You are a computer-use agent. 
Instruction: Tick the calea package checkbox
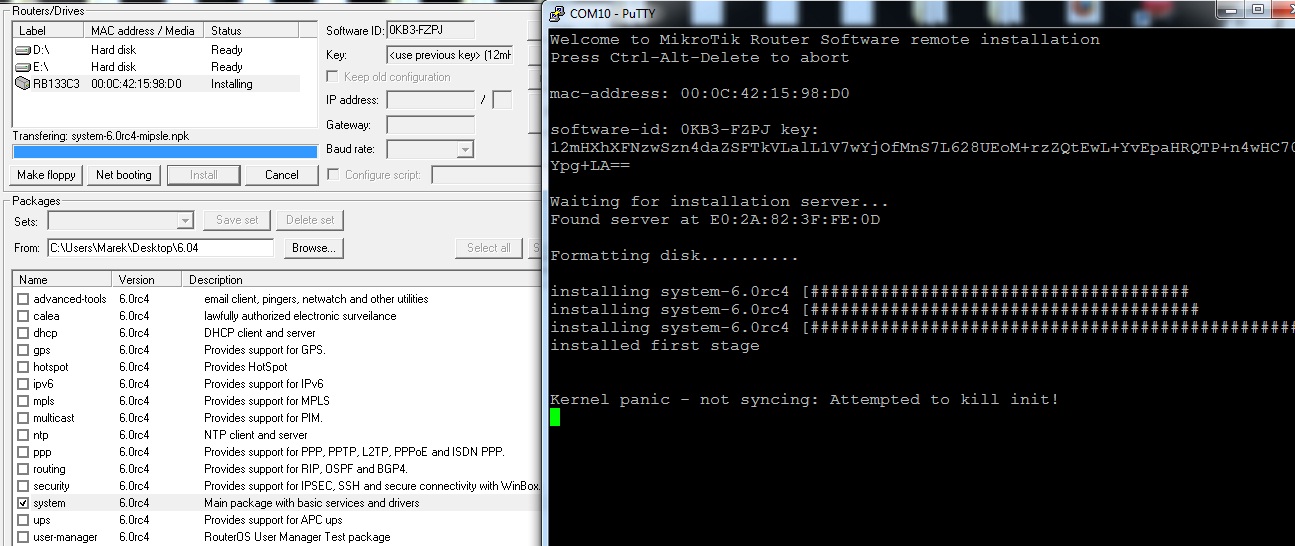tap(23, 316)
